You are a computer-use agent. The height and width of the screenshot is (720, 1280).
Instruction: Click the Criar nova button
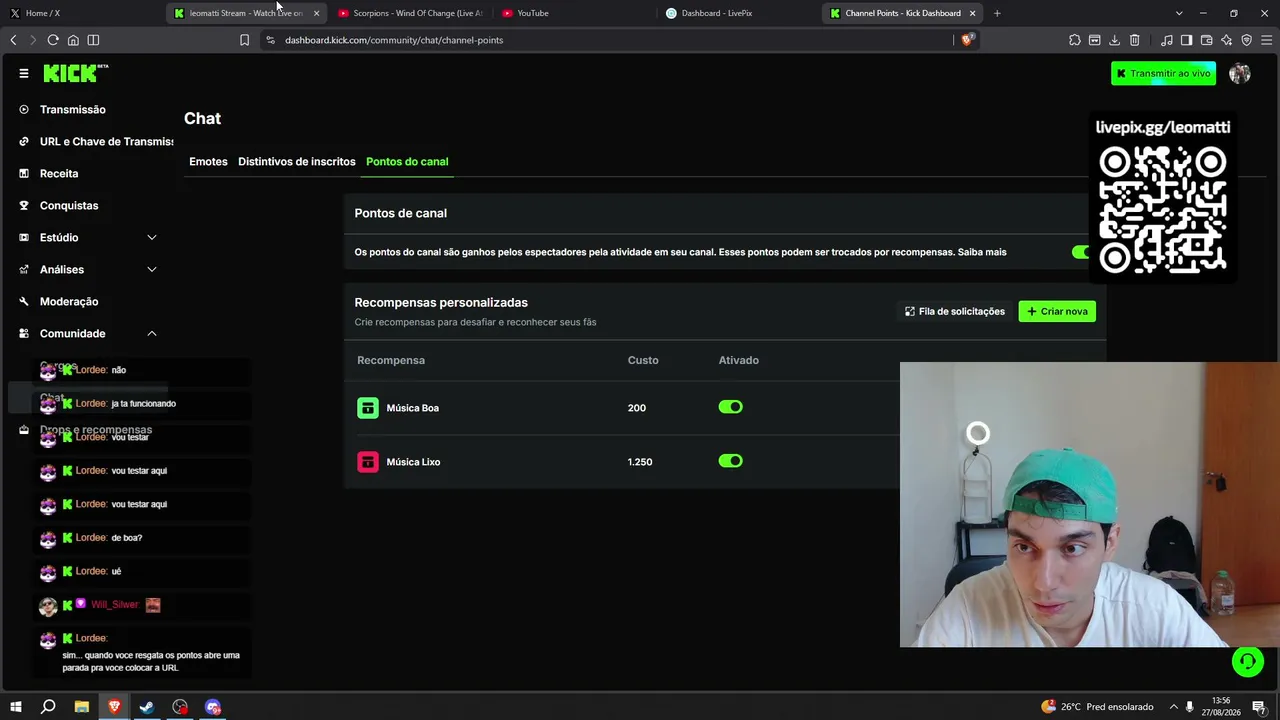1057,312
